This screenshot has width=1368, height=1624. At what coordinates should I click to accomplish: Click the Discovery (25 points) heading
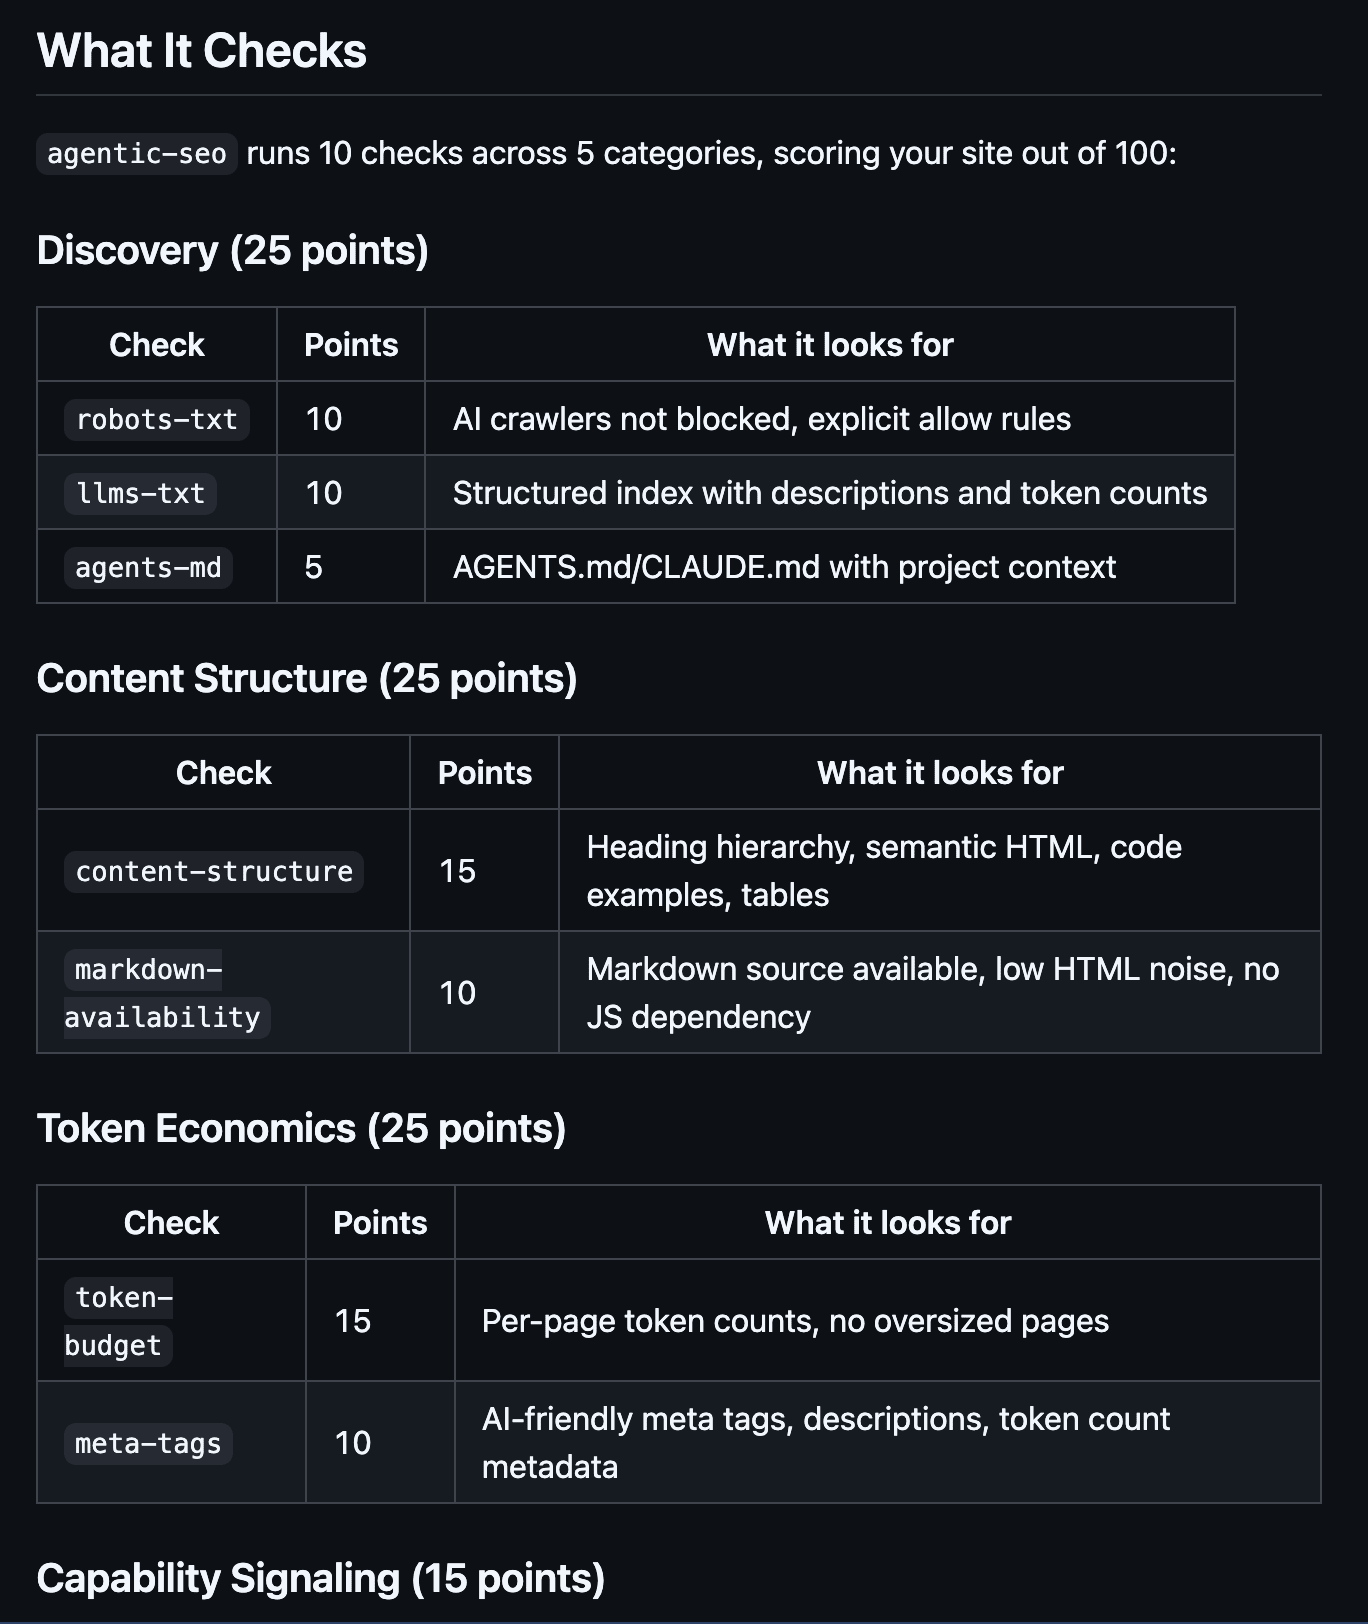[233, 250]
